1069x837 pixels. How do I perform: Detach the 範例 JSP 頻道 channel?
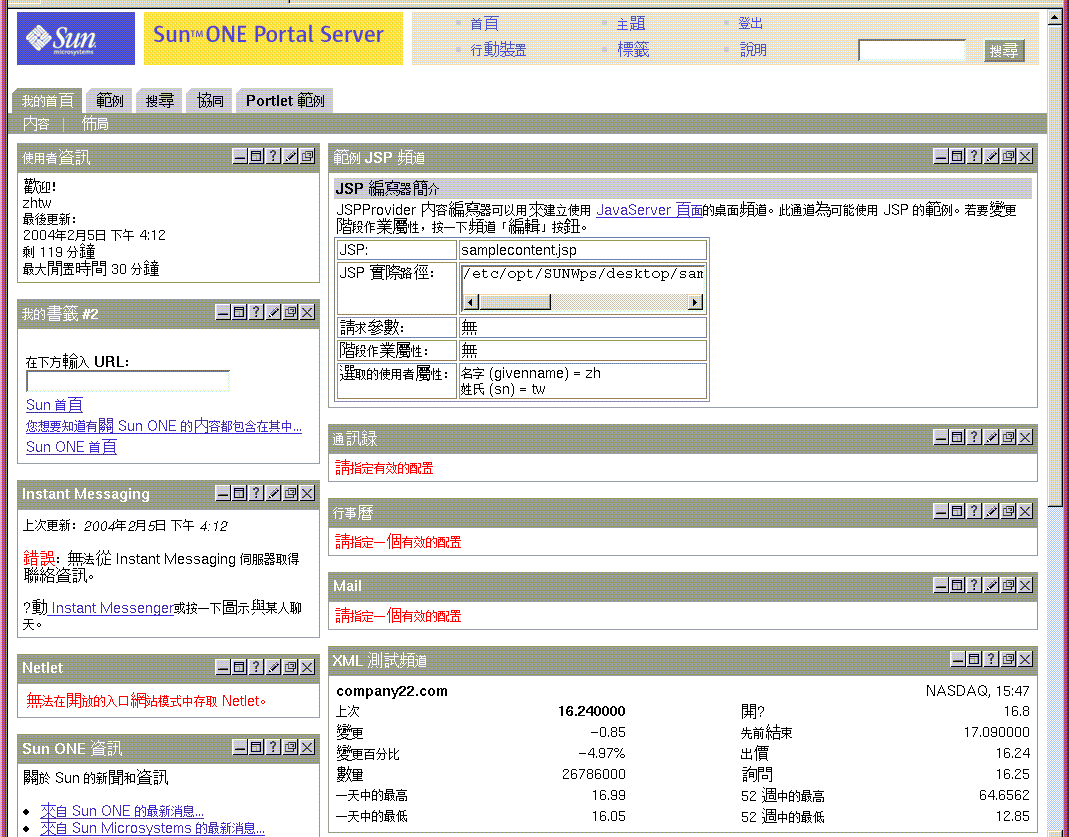(x=1008, y=157)
